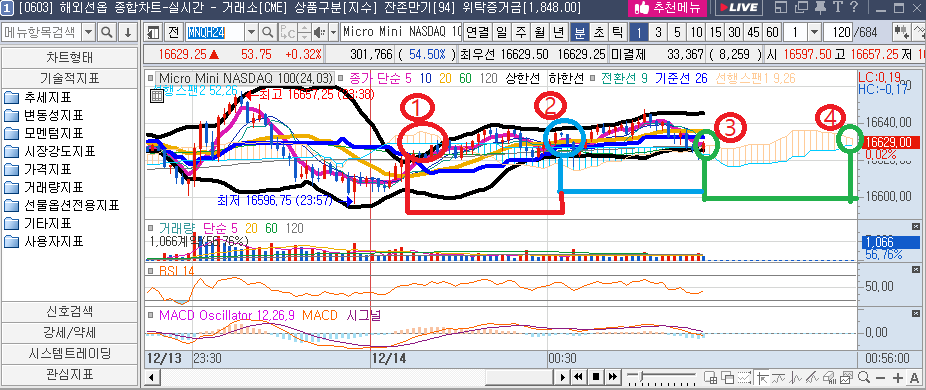This screenshot has width=926, height=390.
Task: Click the plus zoom-in icon in the bottom toolbar
Action: [x=898, y=377]
